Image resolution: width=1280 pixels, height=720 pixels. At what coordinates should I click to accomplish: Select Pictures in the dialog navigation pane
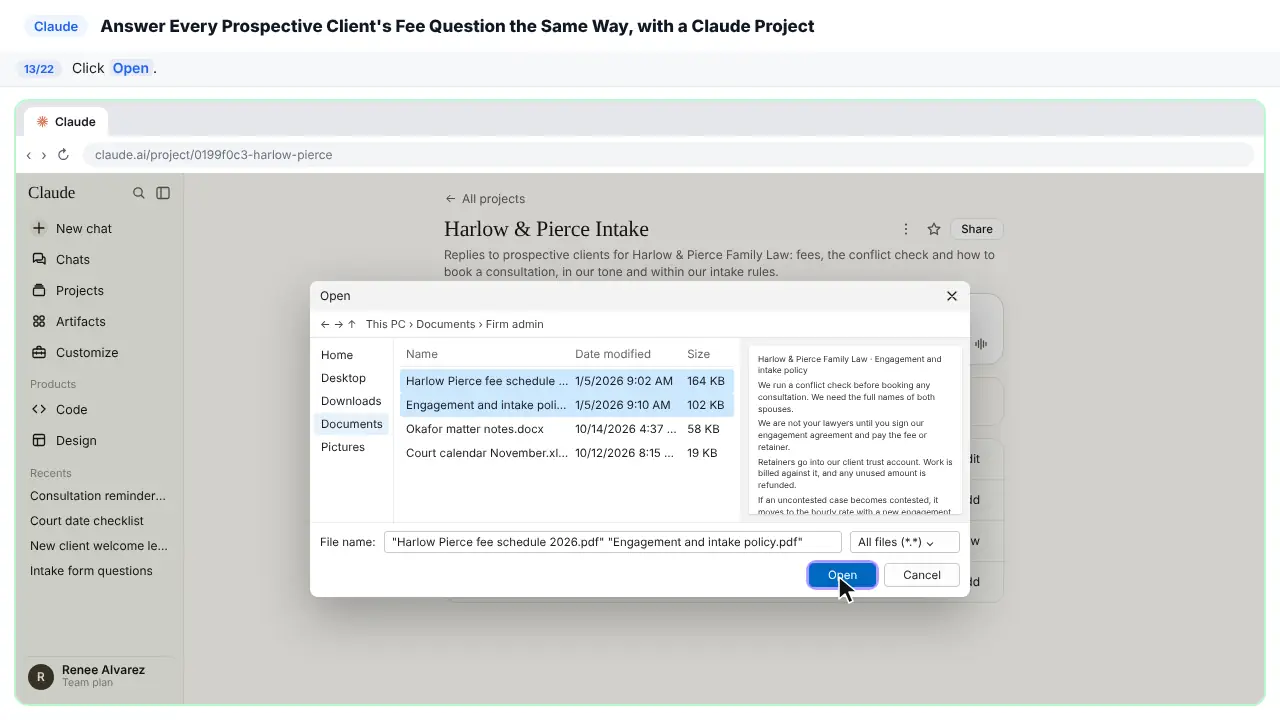pyautogui.click(x=352, y=447)
